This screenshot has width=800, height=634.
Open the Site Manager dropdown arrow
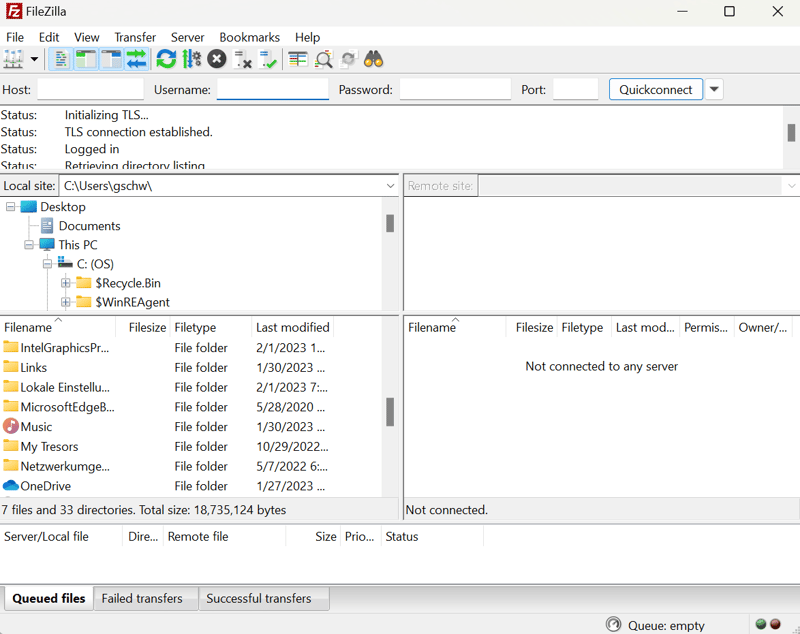click(x=34, y=59)
